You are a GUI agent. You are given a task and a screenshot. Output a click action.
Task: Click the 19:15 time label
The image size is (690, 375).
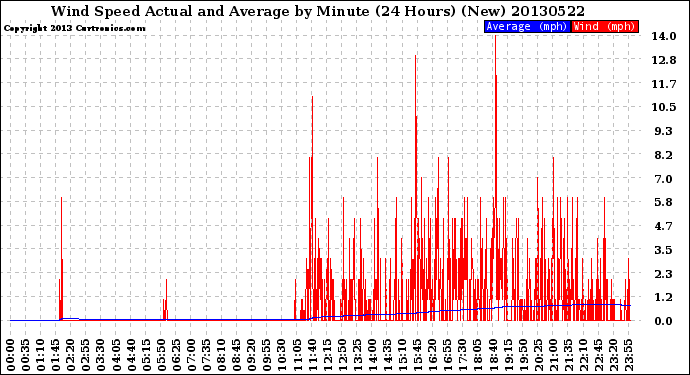tap(508, 355)
